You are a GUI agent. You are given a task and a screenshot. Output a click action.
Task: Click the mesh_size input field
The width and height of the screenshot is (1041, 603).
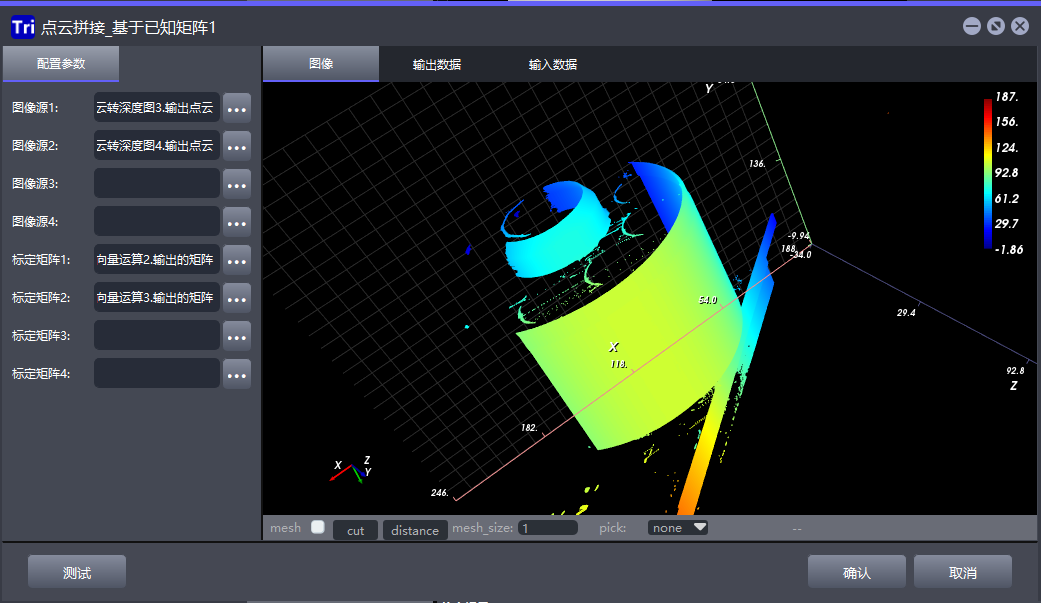click(547, 528)
